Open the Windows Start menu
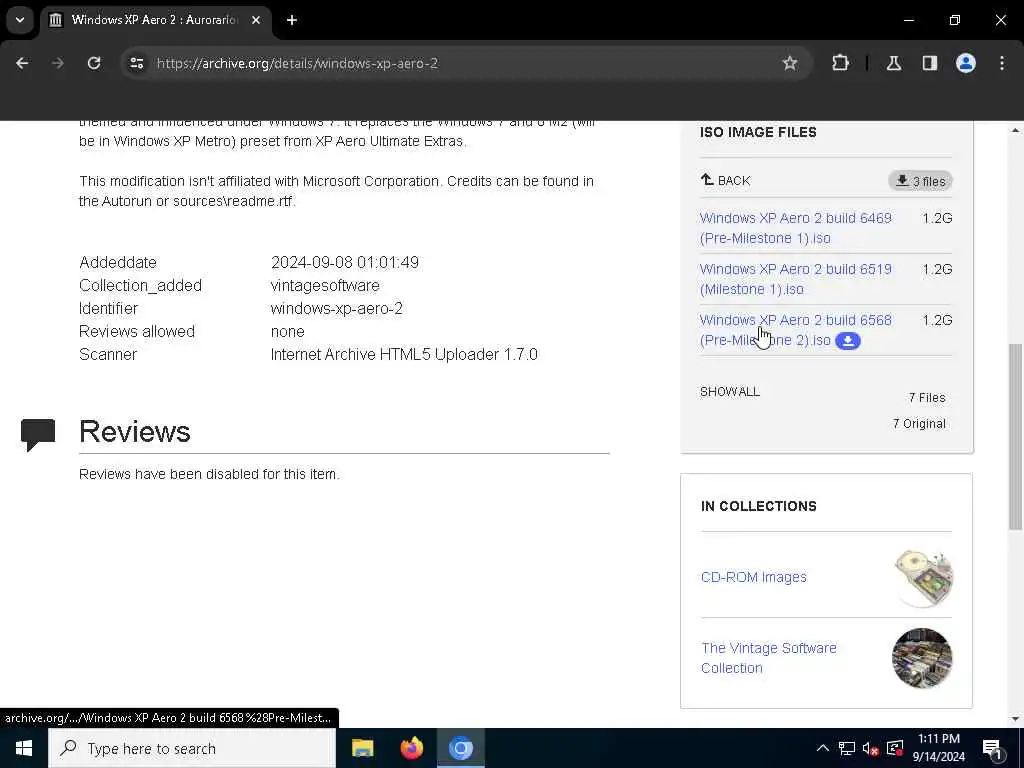 24,748
